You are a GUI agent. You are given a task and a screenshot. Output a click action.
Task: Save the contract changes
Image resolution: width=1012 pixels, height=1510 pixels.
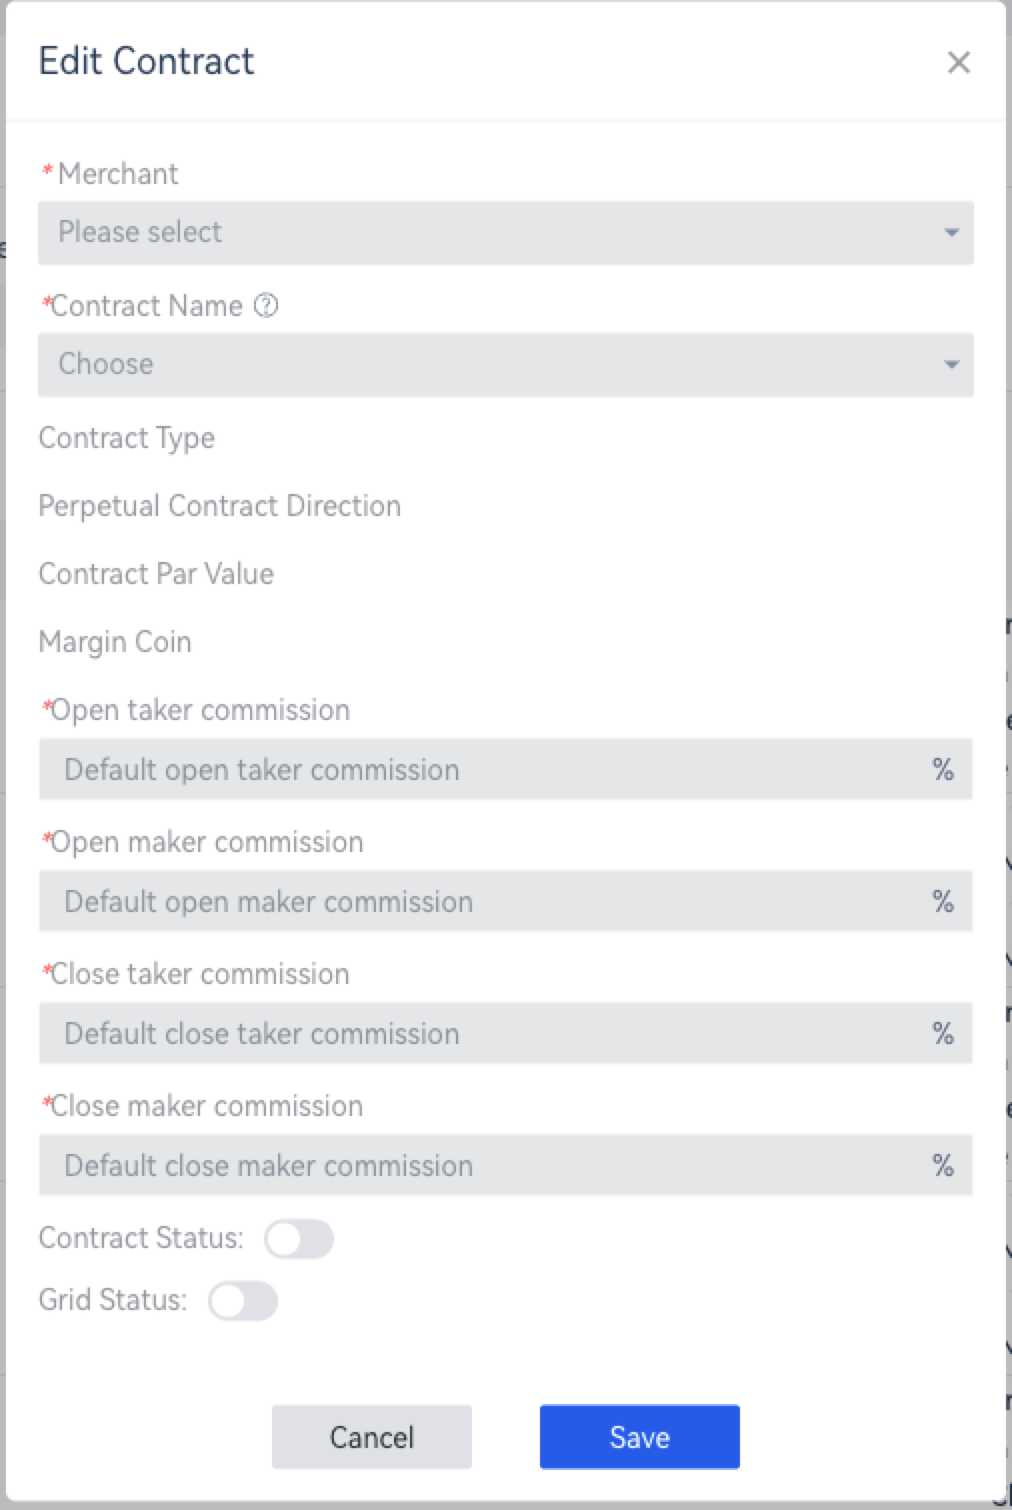coord(640,1437)
